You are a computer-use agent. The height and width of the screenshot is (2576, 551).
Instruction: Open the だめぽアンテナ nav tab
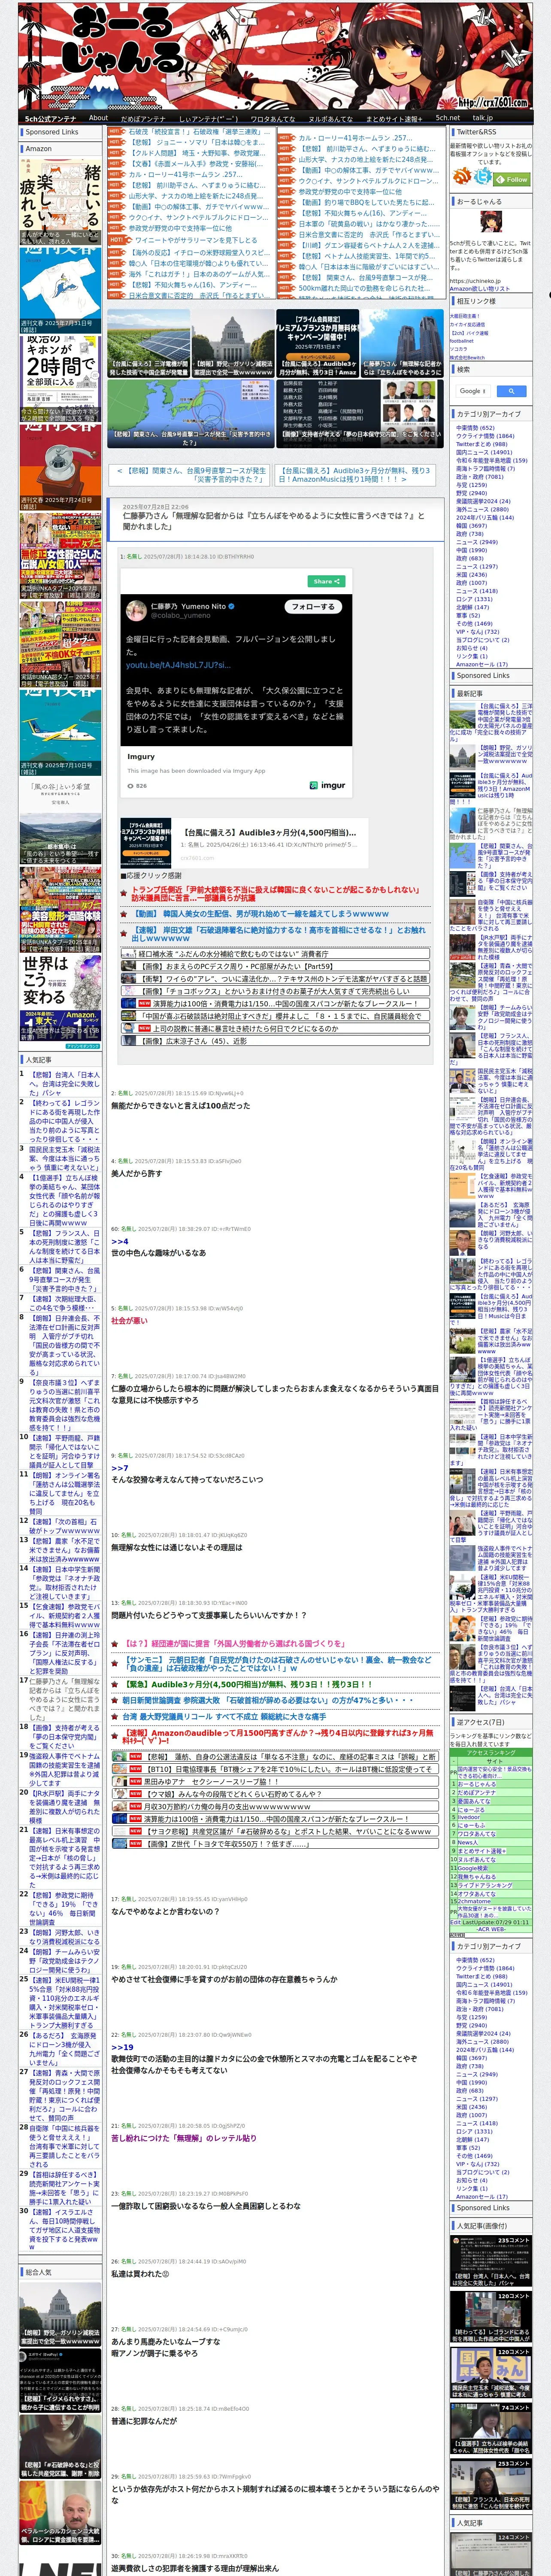(x=143, y=118)
